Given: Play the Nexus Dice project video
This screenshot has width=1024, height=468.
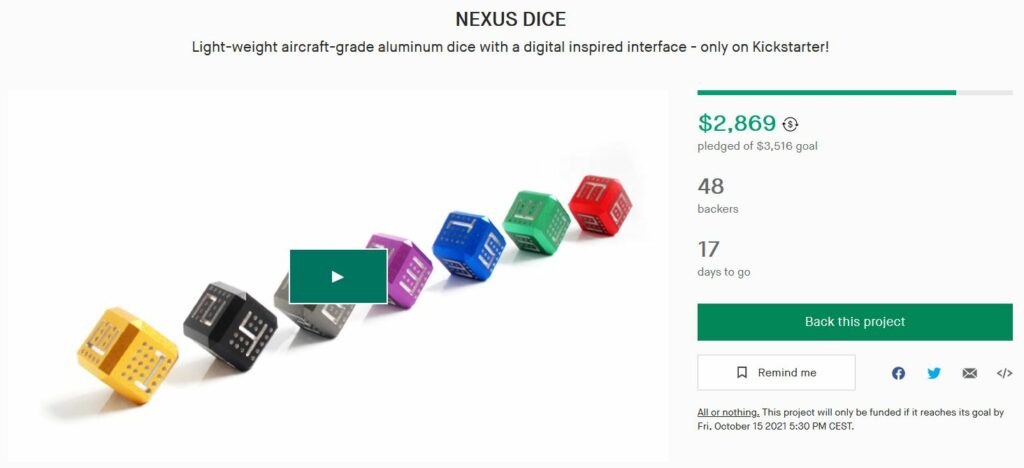Looking at the screenshot, I should pyautogui.click(x=338, y=276).
